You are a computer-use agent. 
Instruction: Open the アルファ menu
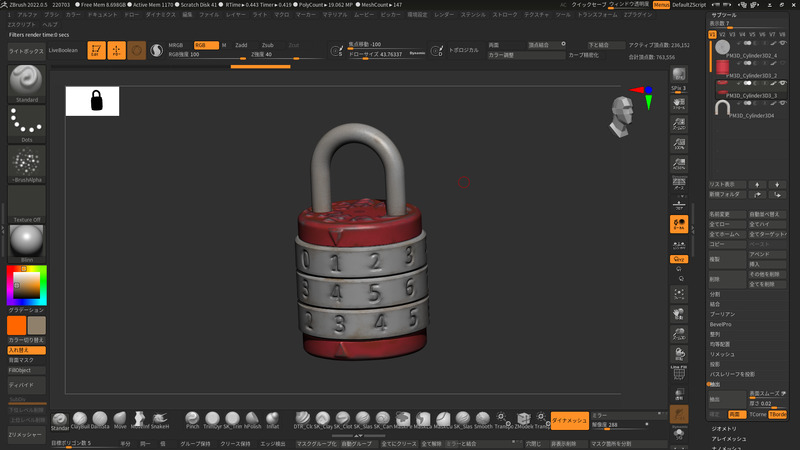pyautogui.click(x=28, y=15)
